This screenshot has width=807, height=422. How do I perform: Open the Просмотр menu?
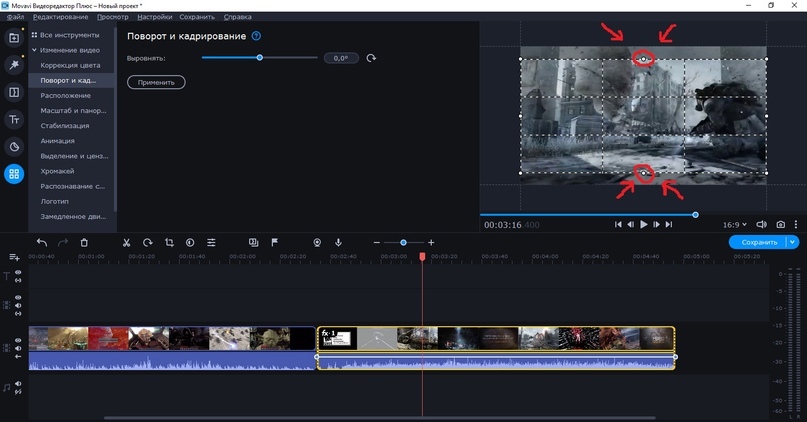click(x=113, y=17)
